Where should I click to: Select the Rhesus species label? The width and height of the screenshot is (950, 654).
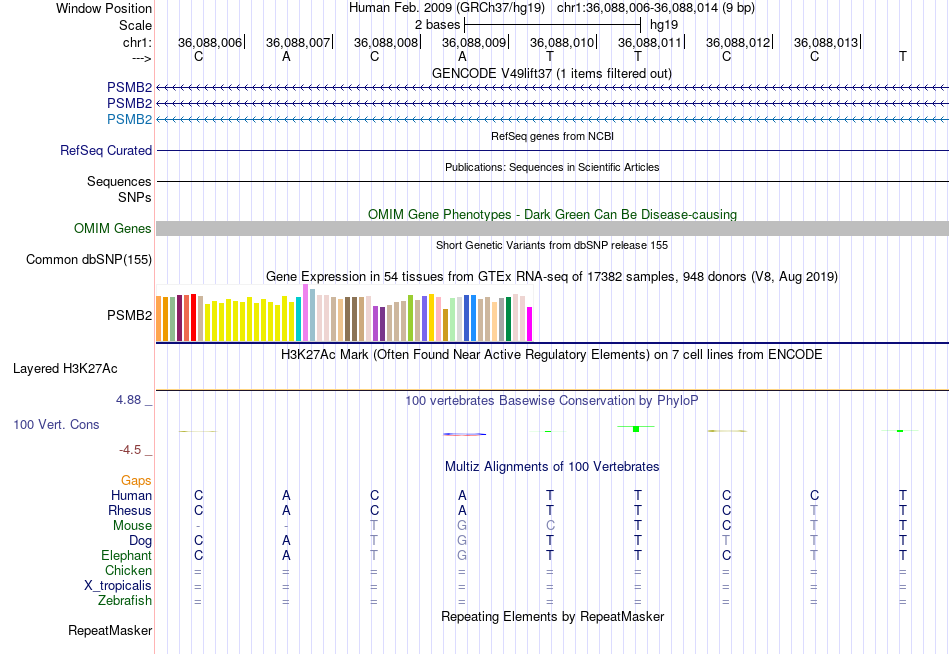point(130,510)
